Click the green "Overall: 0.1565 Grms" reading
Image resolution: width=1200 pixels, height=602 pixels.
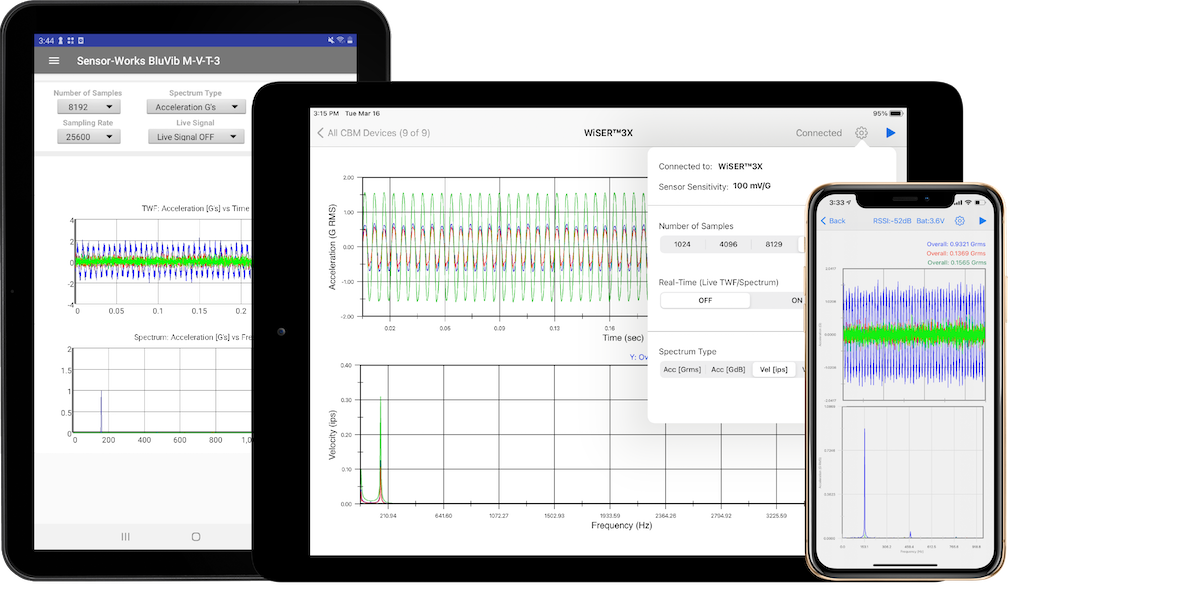pos(955,262)
